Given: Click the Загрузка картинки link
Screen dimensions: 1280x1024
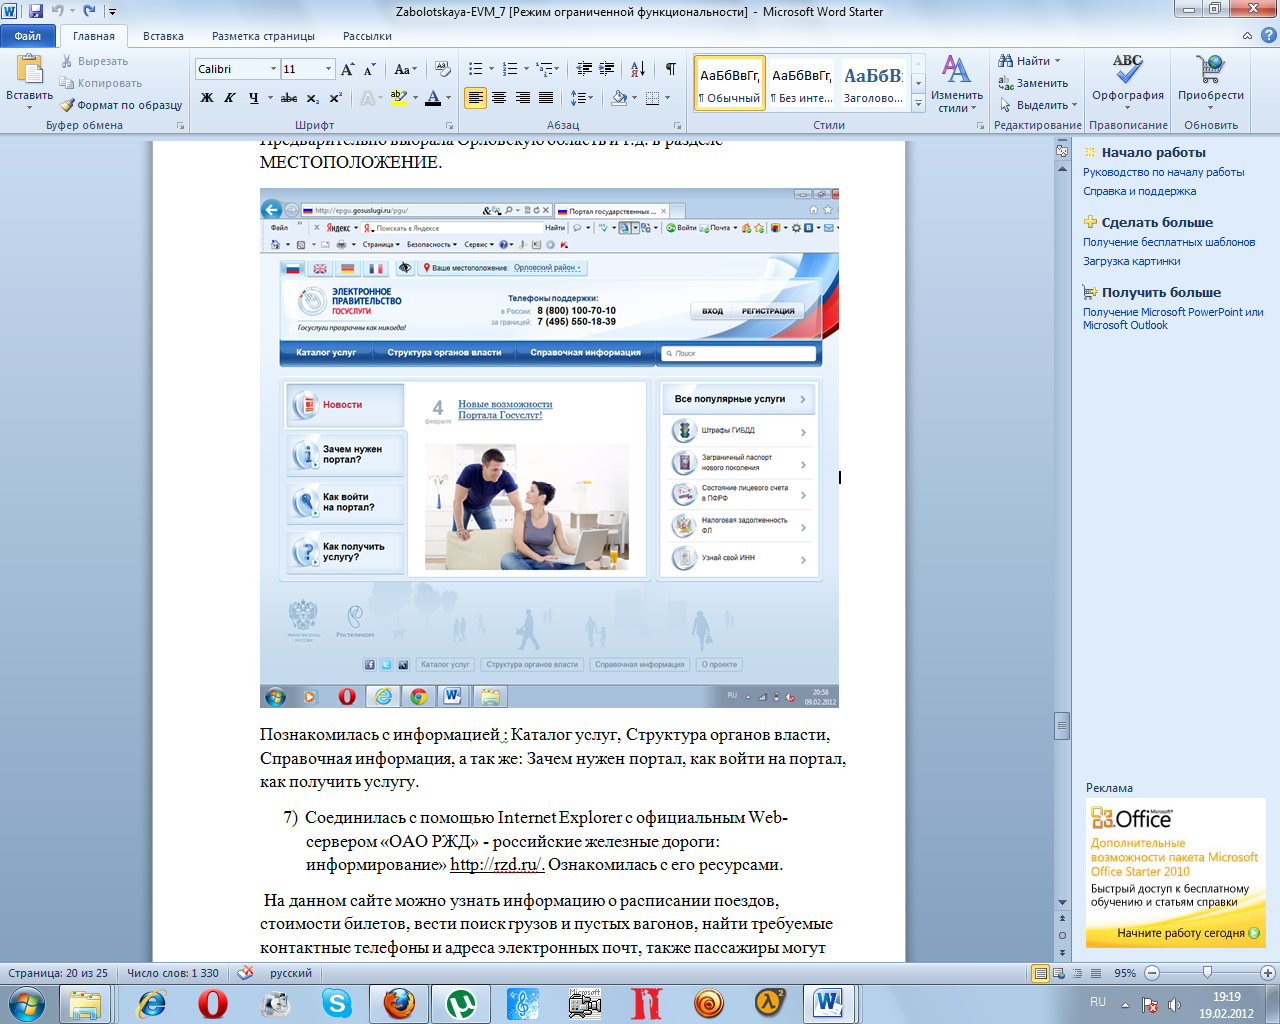Looking at the screenshot, I should point(1132,261).
